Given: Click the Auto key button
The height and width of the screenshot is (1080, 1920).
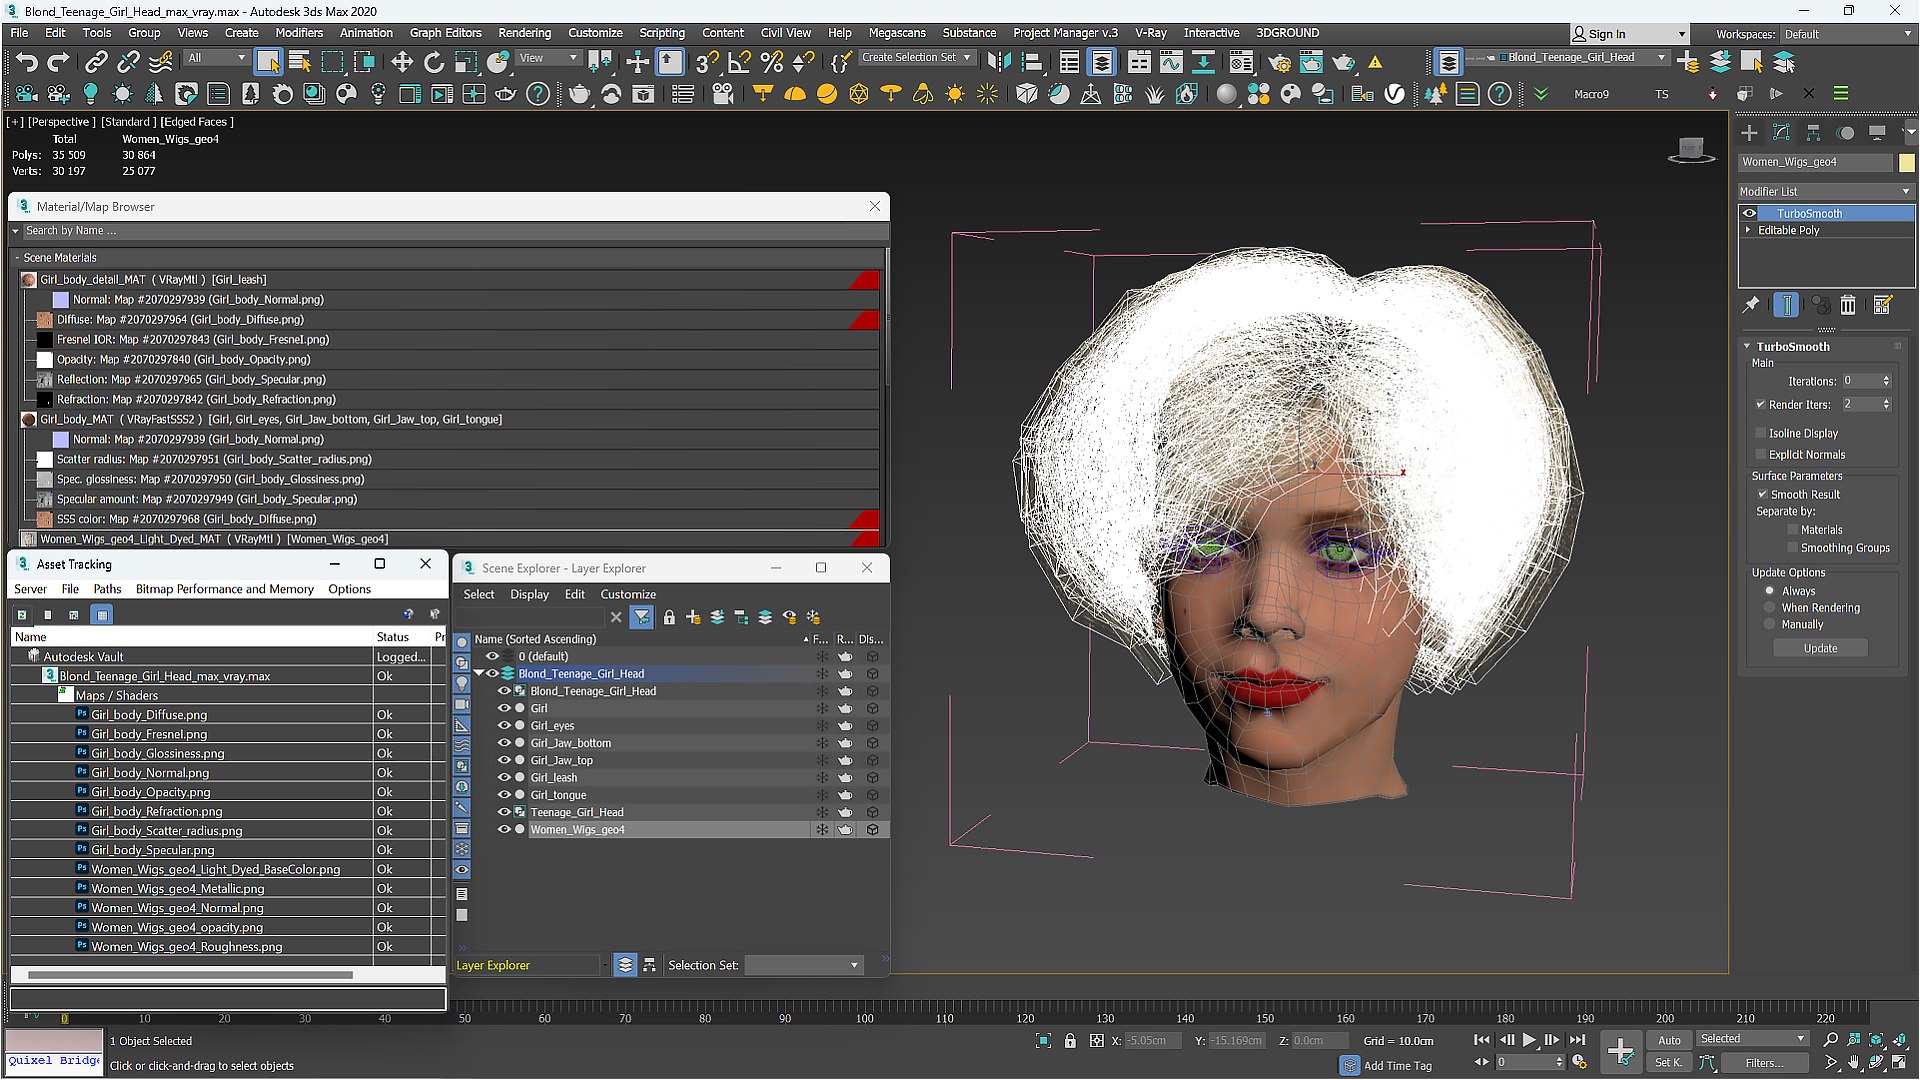Looking at the screenshot, I should click(x=1669, y=1040).
